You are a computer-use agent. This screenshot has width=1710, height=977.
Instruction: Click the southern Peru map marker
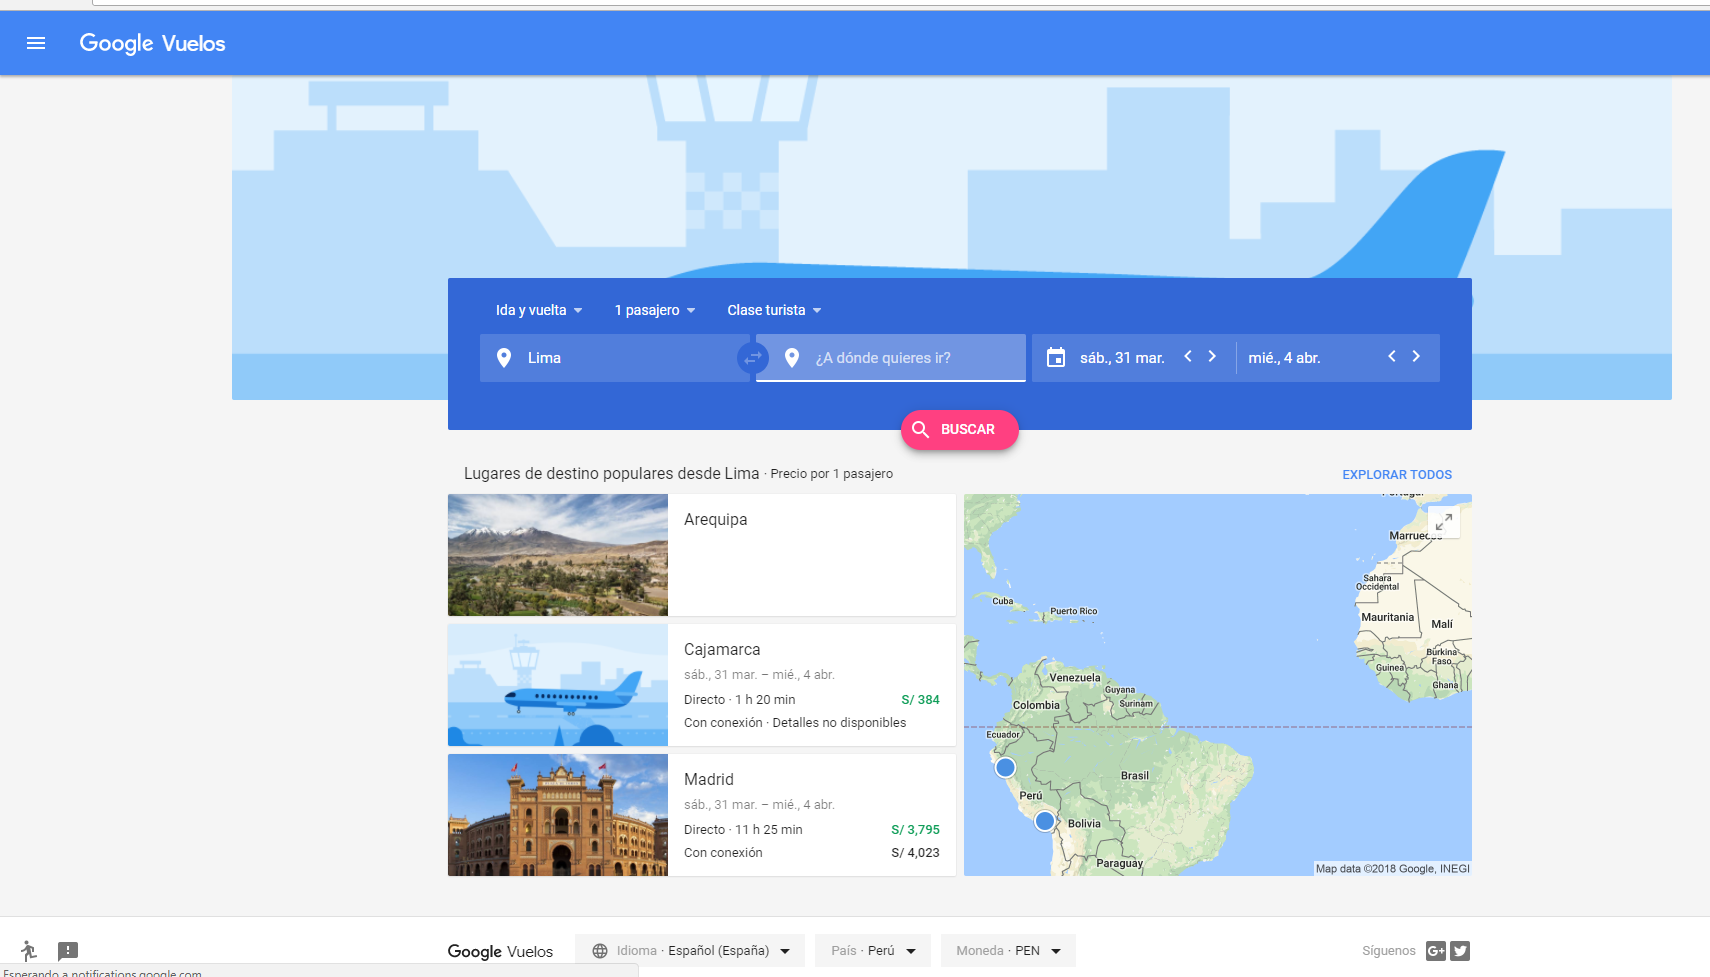tap(1045, 821)
